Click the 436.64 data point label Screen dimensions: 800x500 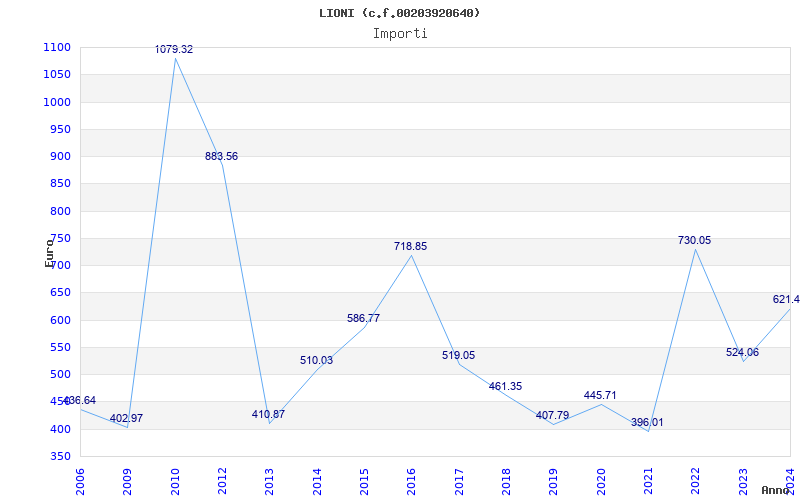click(x=79, y=401)
